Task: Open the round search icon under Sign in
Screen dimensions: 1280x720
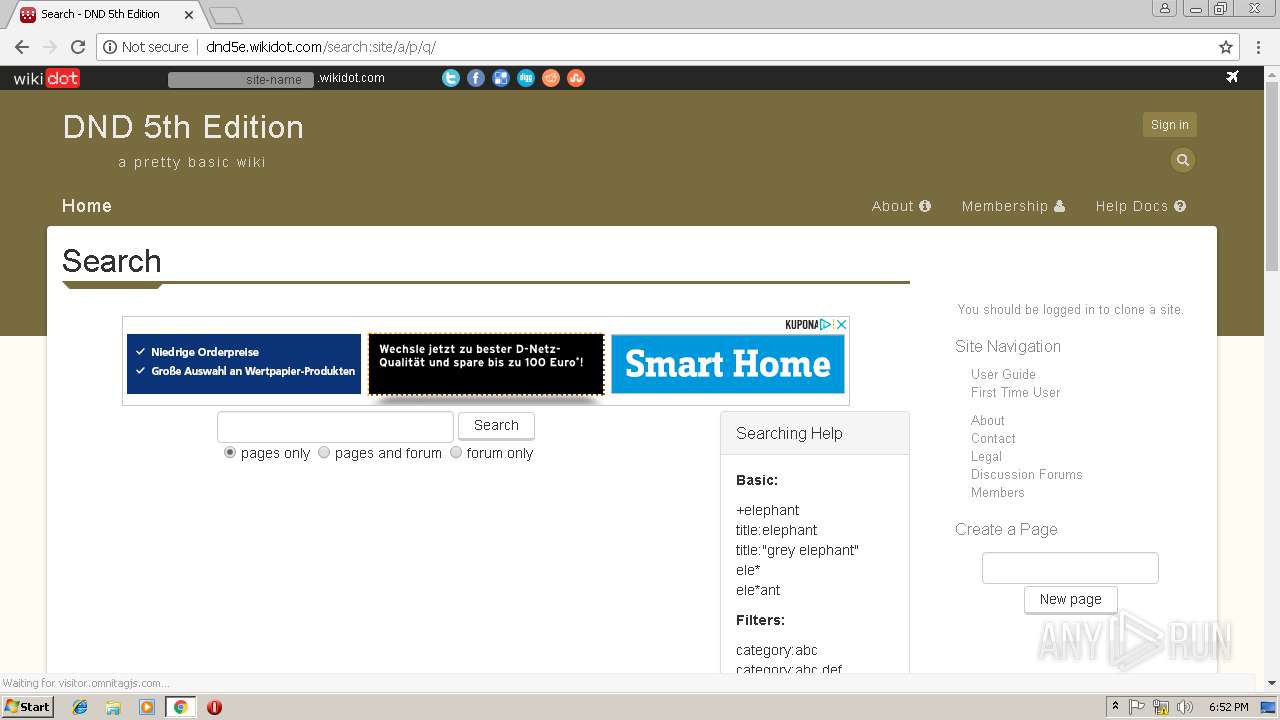Action: [x=1183, y=160]
